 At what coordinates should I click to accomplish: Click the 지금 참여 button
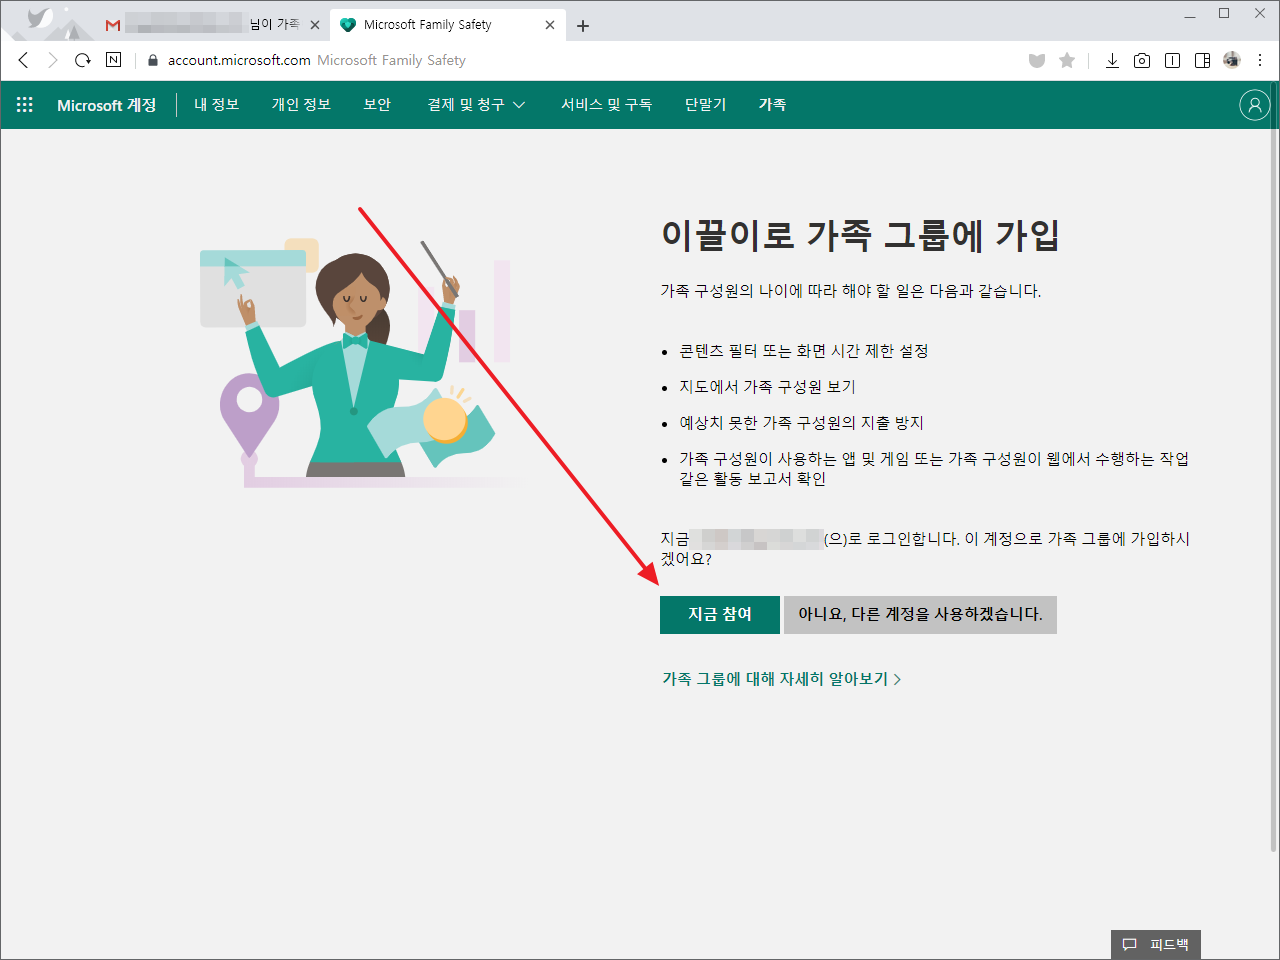click(x=720, y=614)
